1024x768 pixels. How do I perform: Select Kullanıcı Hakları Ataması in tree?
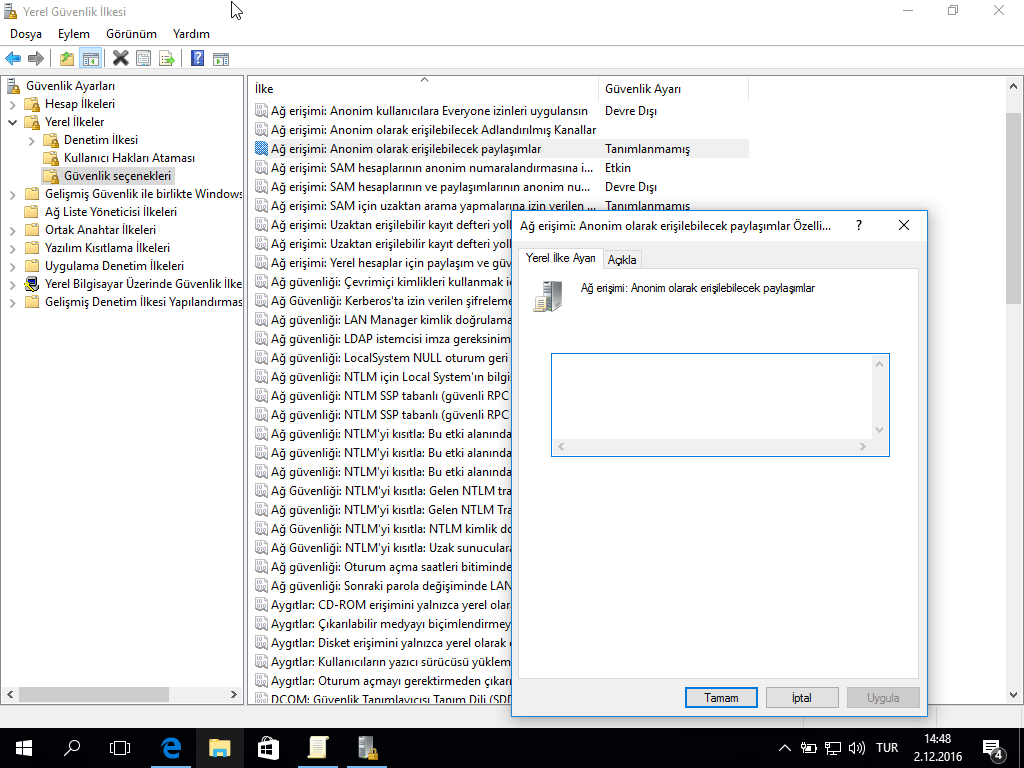(129, 158)
